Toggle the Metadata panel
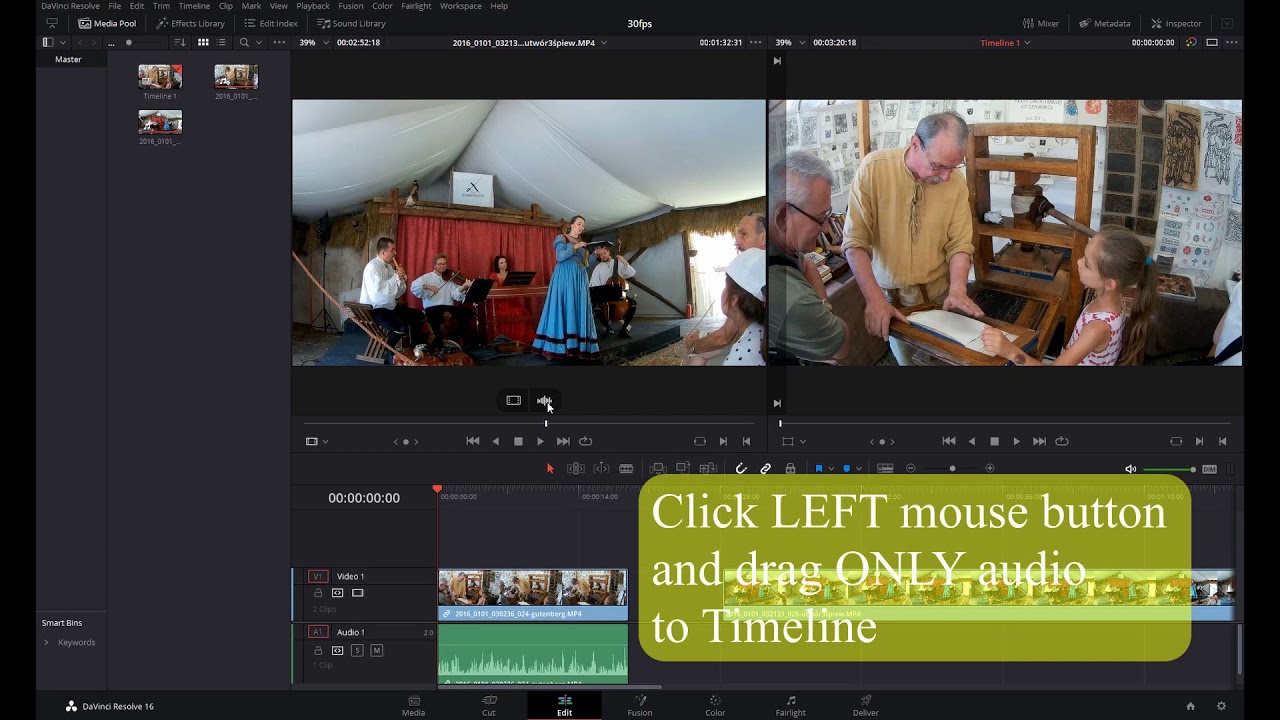 coord(1104,23)
